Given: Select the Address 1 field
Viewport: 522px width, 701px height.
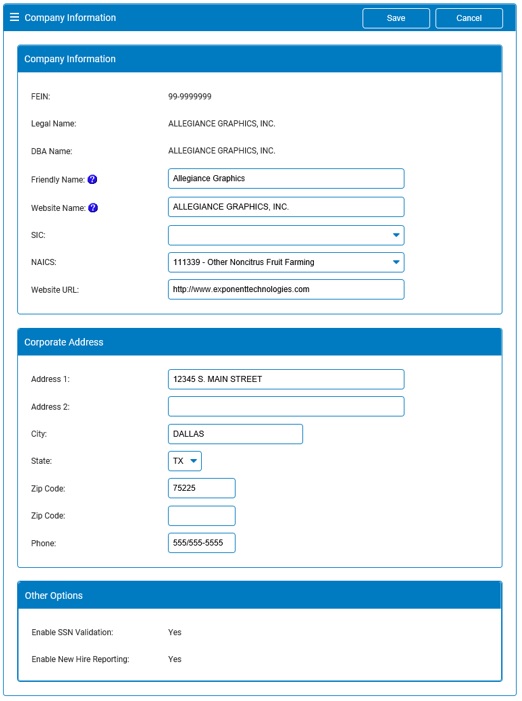Looking at the screenshot, I should [286, 379].
